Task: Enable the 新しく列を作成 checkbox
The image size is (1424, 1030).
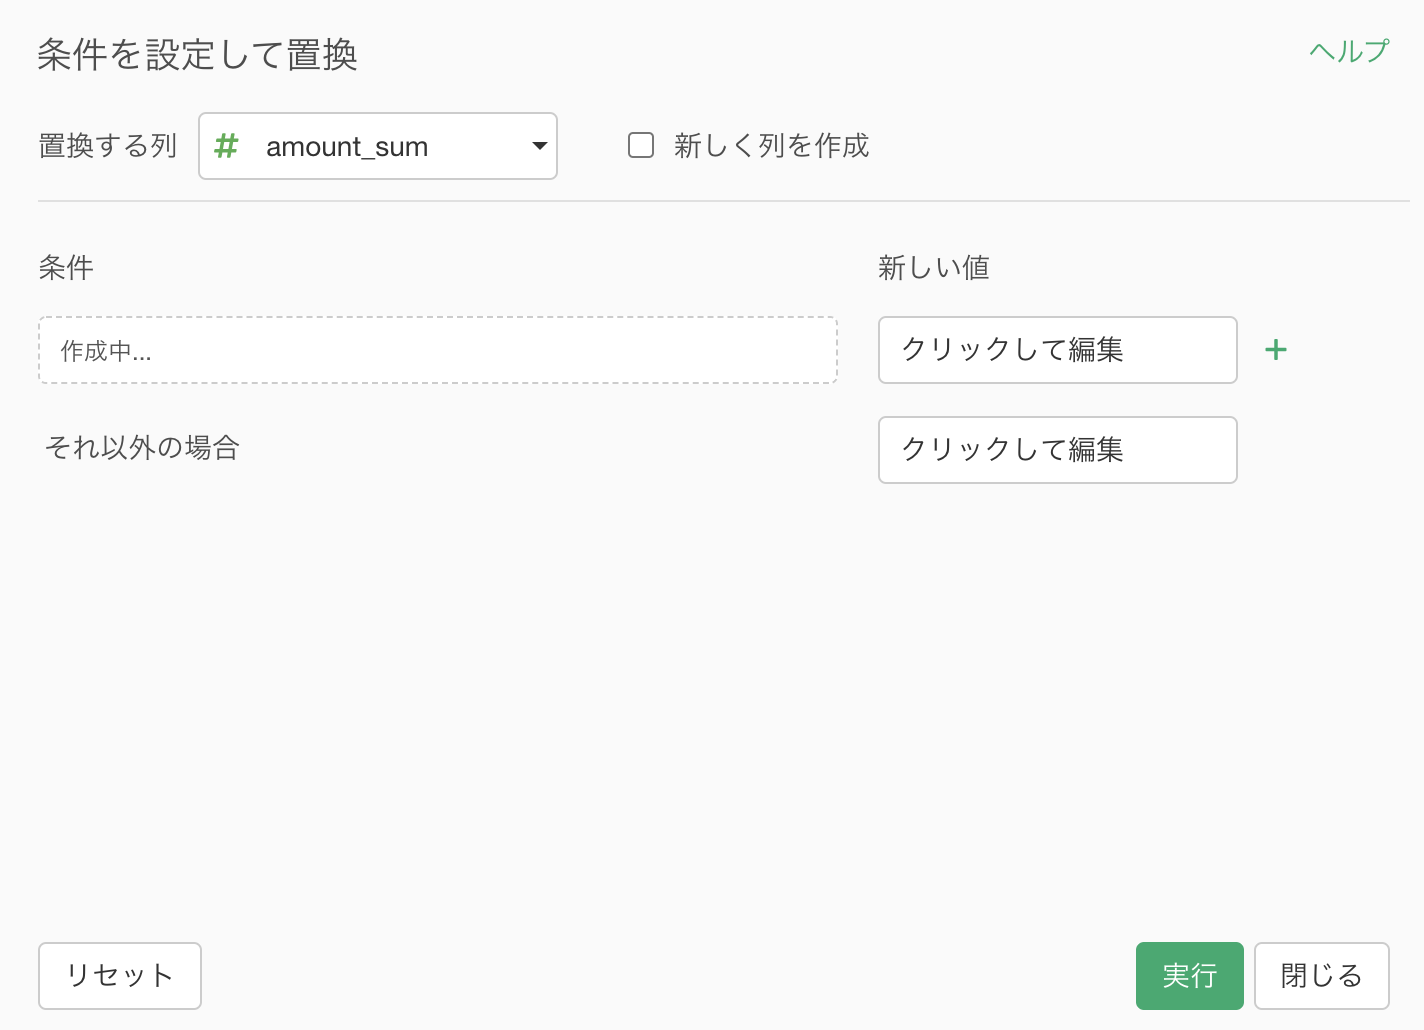Action: click(641, 146)
